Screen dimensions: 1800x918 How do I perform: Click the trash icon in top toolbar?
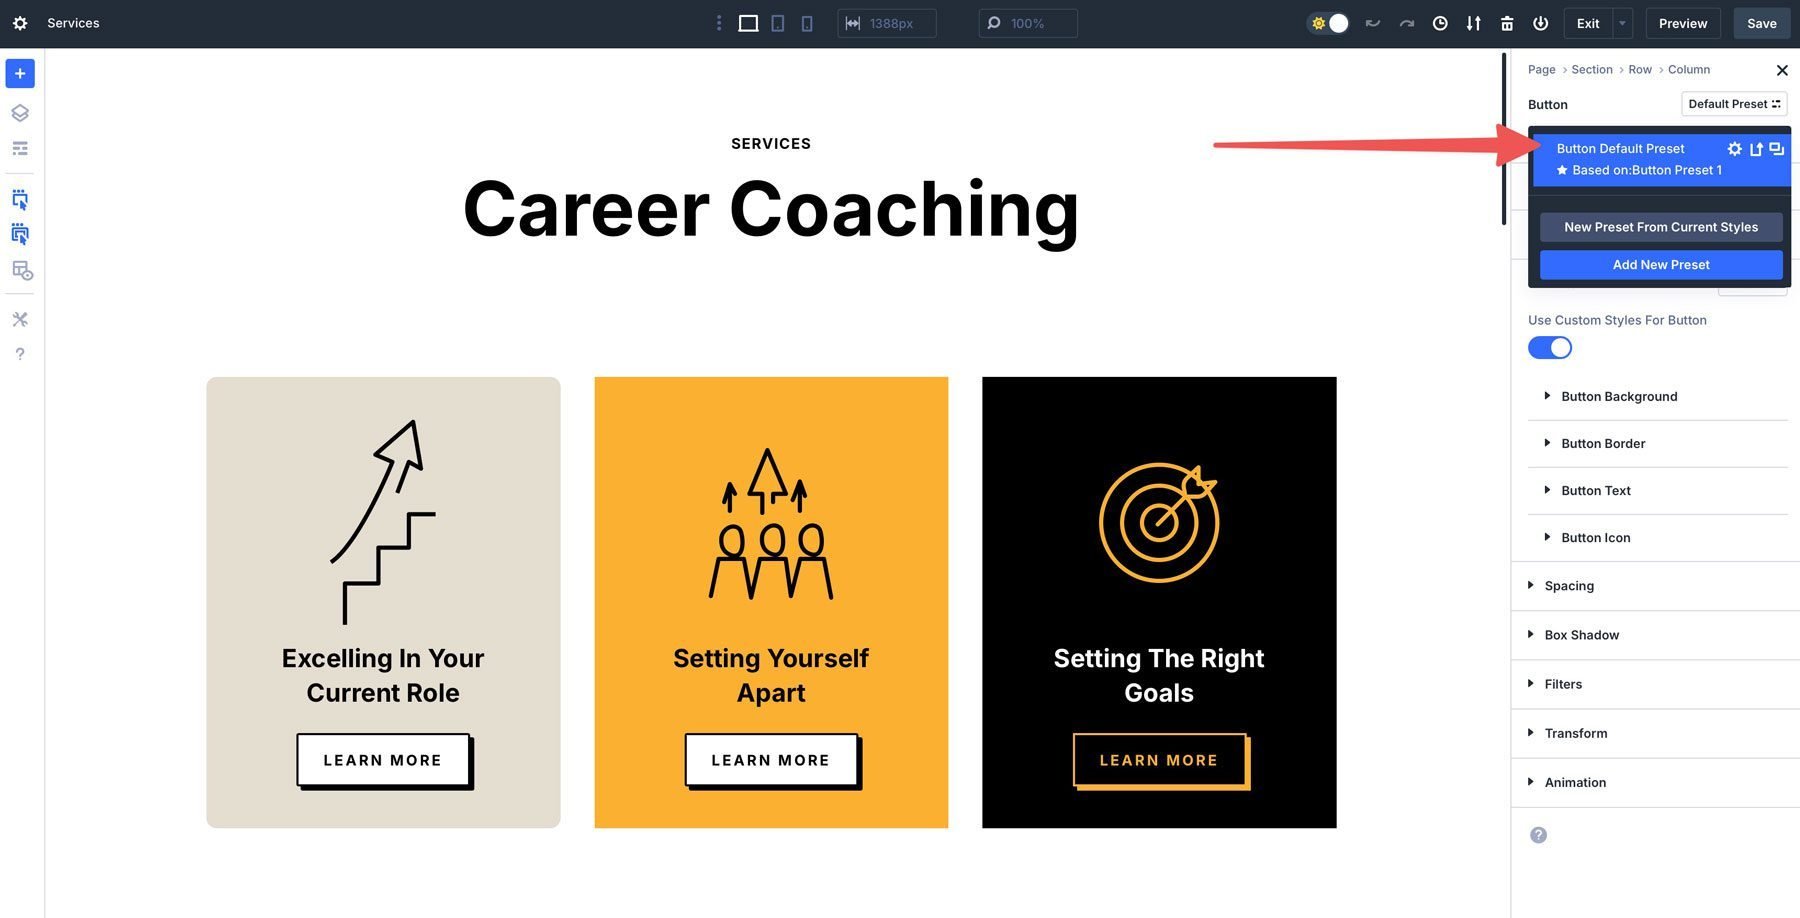[x=1507, y=23]
